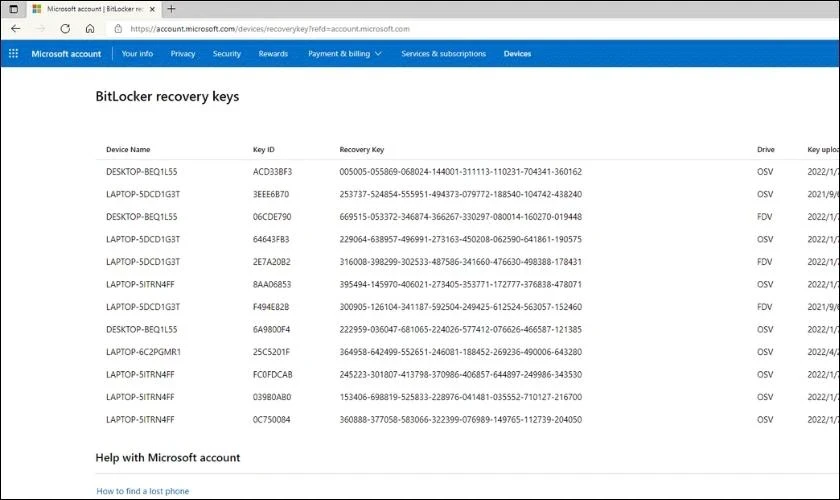
Task: Click recovery key starting 153406-698819
Action: [x=460, y=397]
